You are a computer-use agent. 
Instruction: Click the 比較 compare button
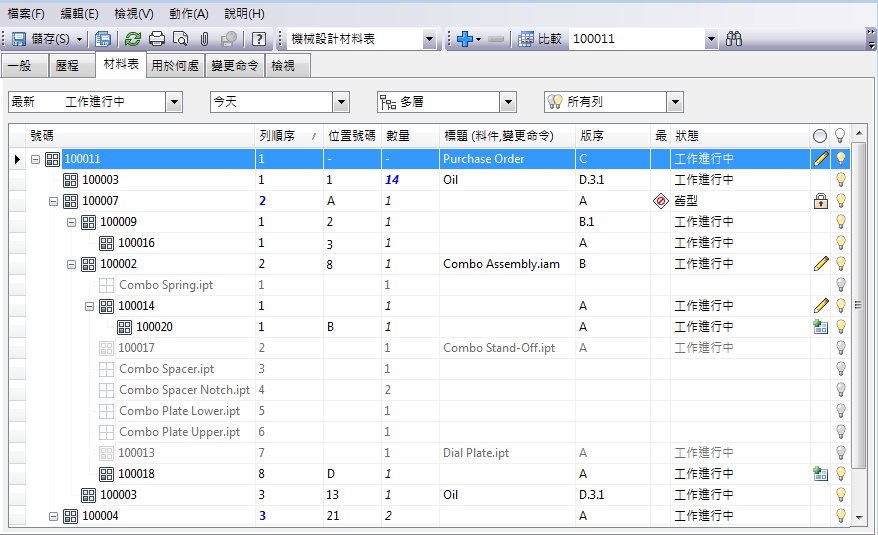[x=540, y=39]
